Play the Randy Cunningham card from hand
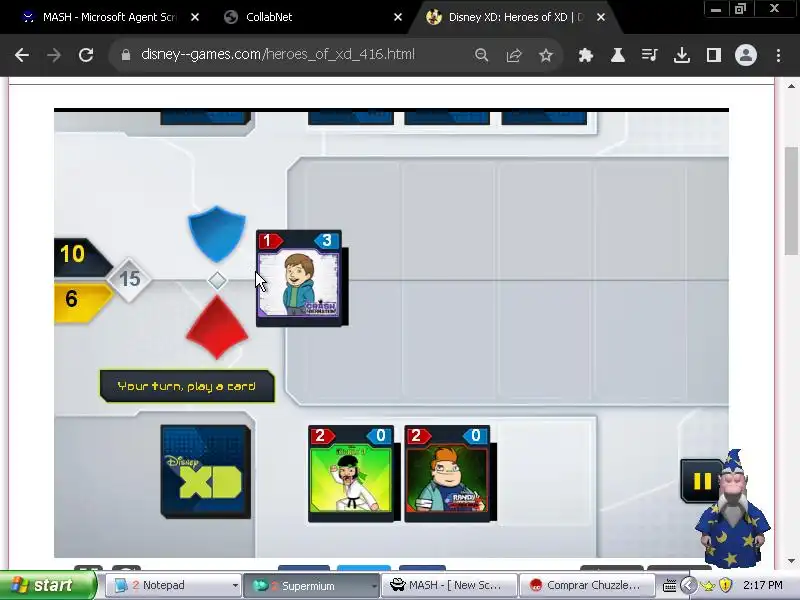The height and width of the screenshot is (600, 800). (447, 473)
